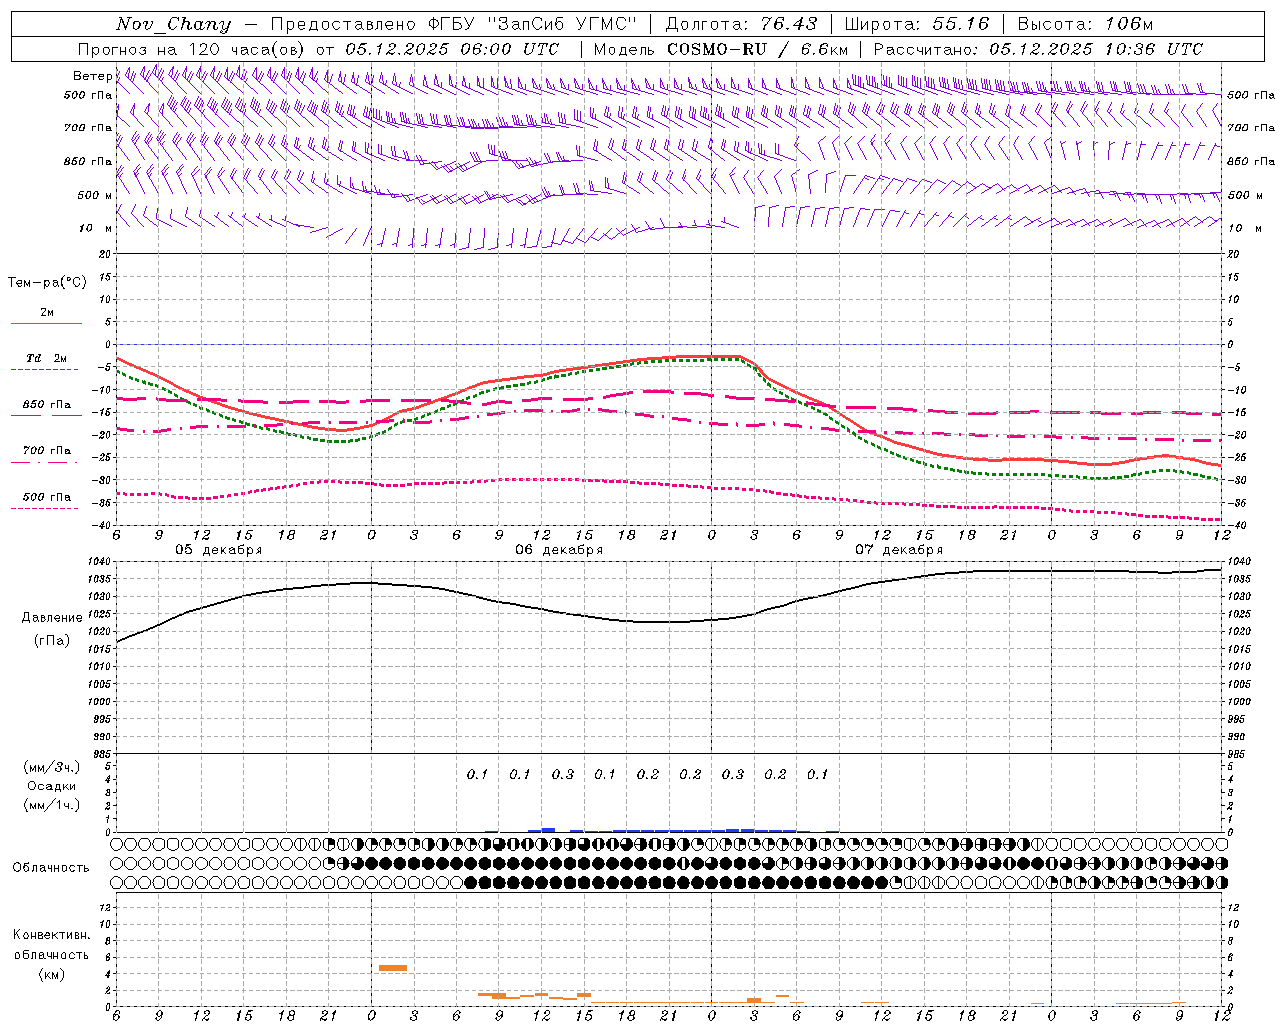Click the 500 гПа temperature legend entry
This screenshot has height=1024, width=1280.
[47, 497]
